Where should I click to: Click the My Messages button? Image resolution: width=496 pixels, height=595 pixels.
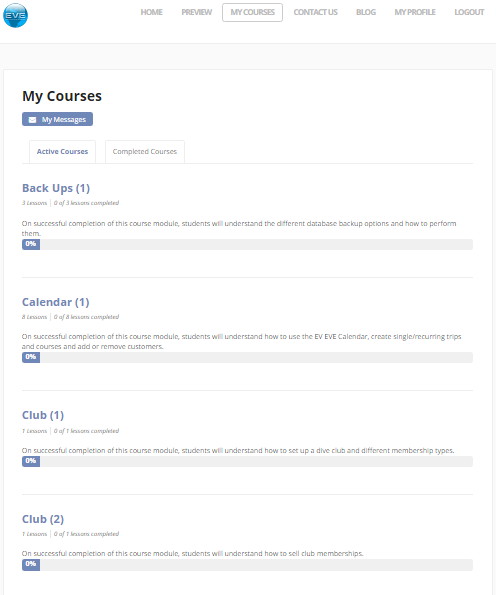57,119
